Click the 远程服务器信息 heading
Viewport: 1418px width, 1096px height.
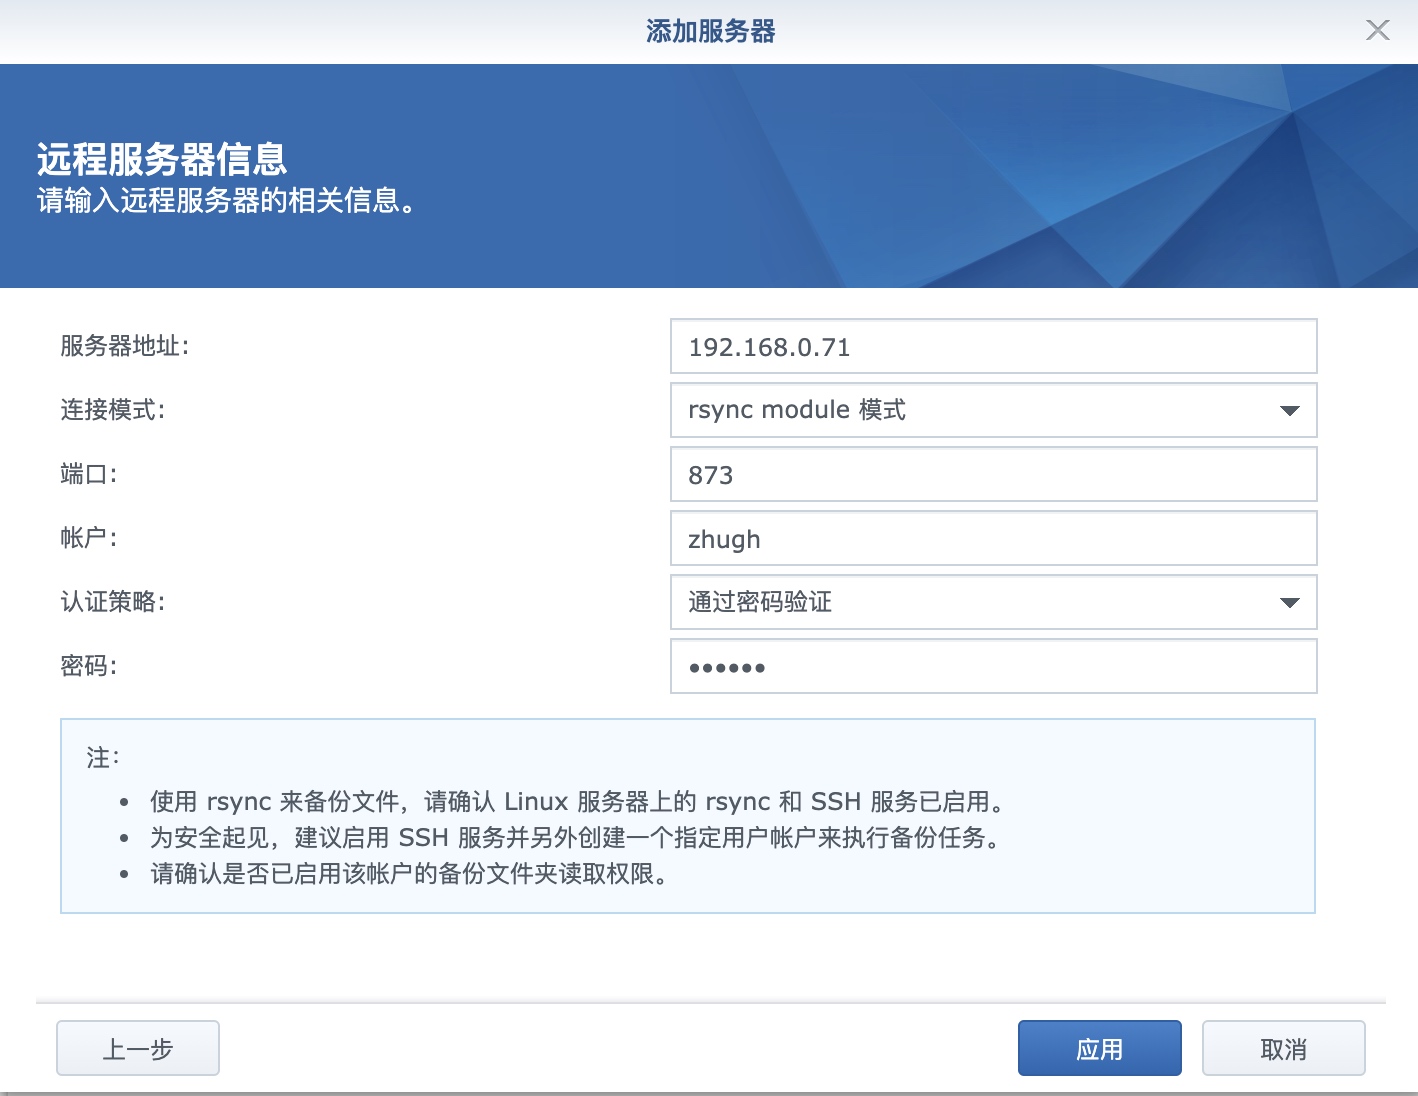click(162, 159)
